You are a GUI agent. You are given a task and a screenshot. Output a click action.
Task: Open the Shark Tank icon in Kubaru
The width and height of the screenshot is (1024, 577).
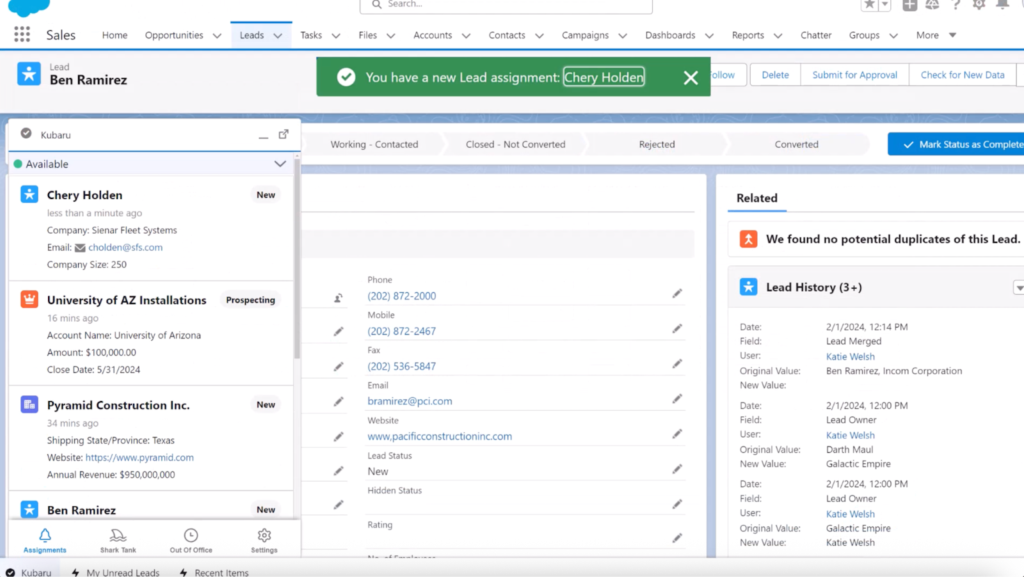pos(118,540)
